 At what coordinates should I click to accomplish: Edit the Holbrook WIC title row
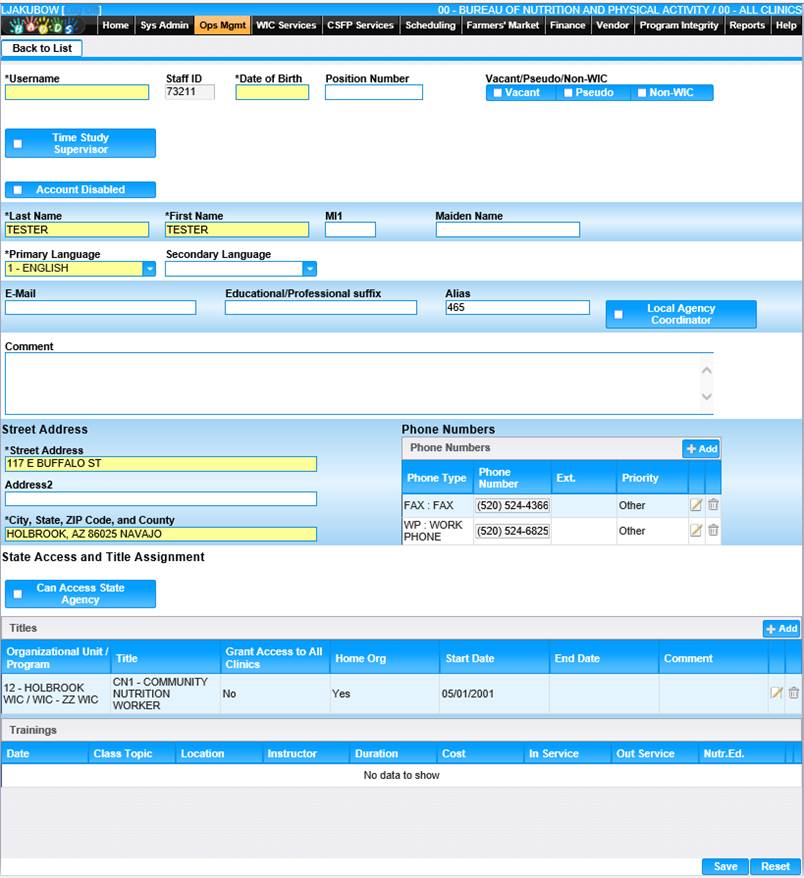776,693
